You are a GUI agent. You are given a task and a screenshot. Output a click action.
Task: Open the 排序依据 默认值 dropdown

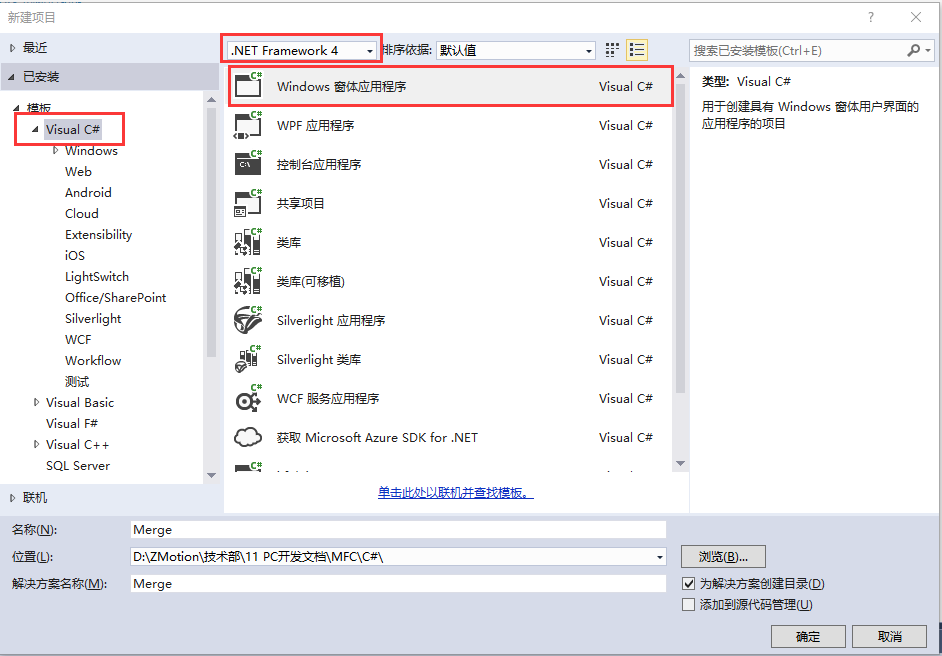pyautogui.click(x=590, y=49)
